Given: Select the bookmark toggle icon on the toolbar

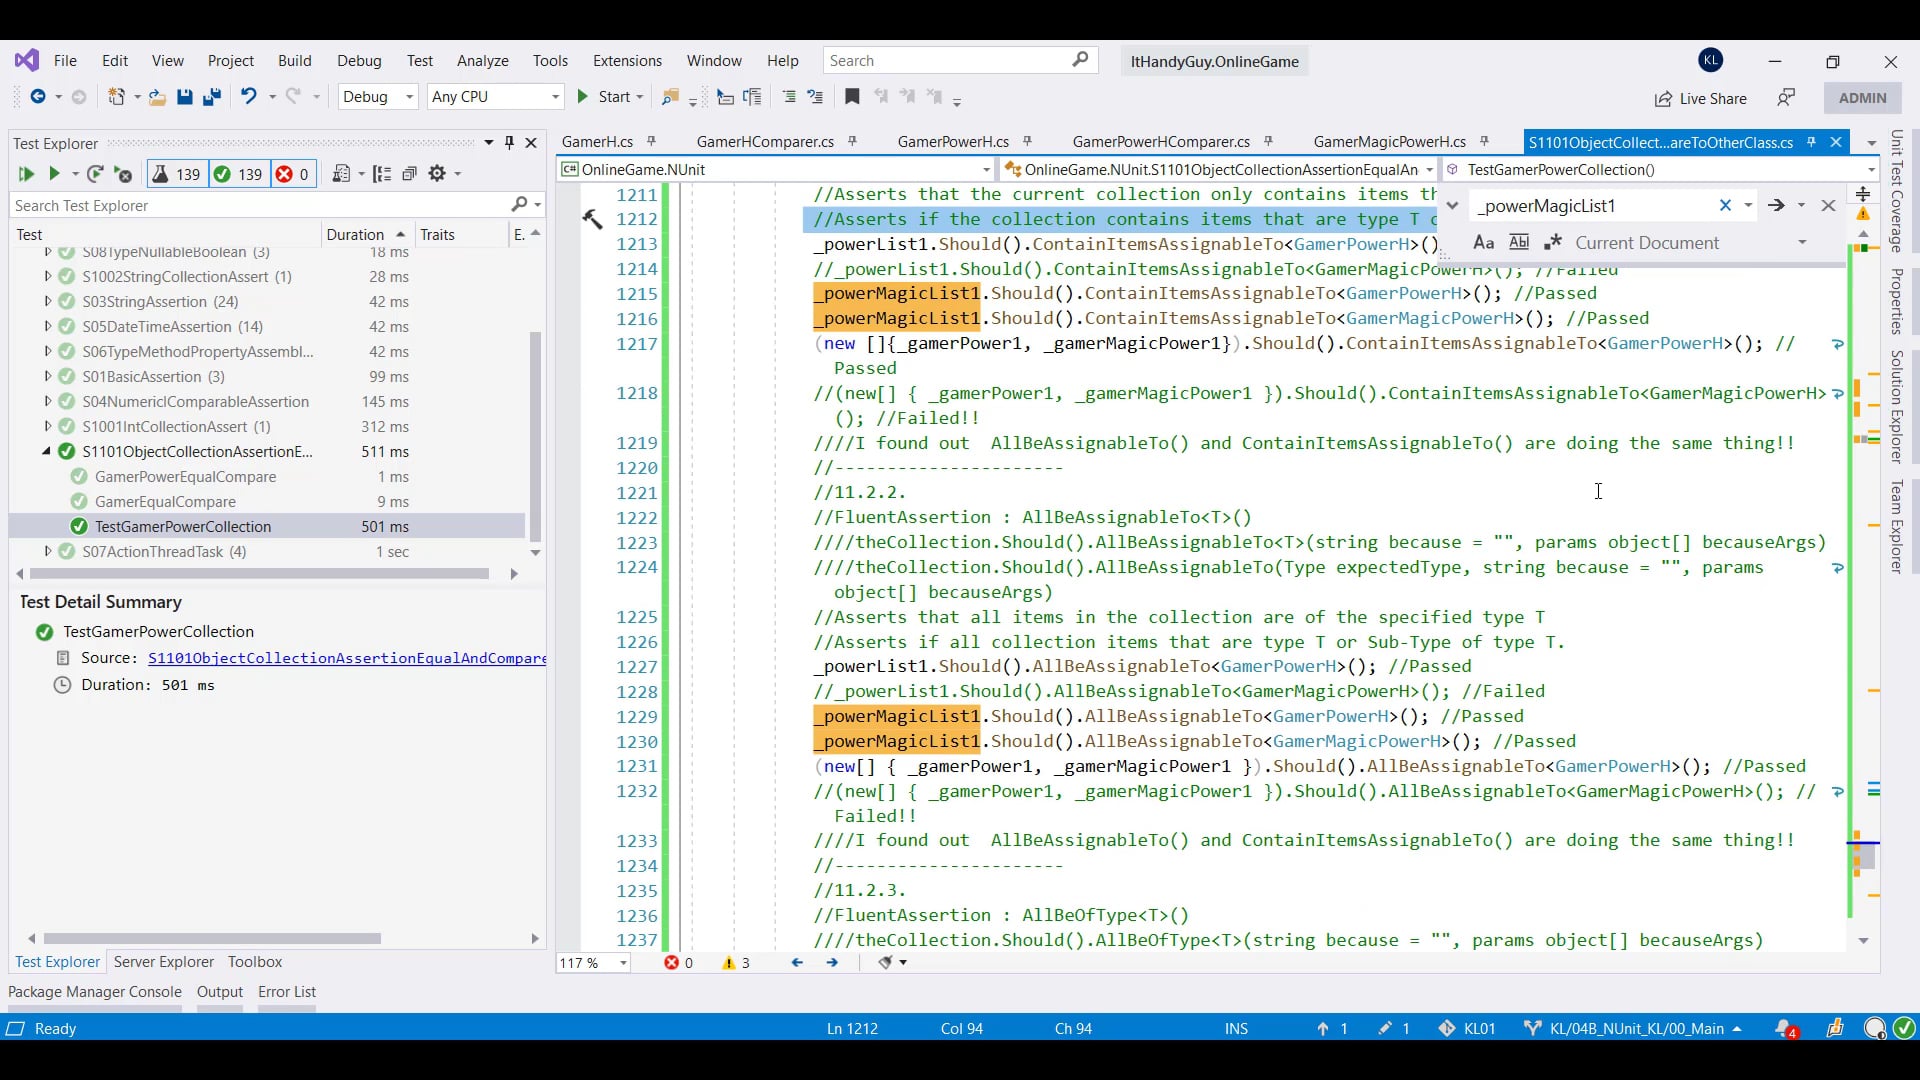Looking at the screenshot, I should point(852,97).
